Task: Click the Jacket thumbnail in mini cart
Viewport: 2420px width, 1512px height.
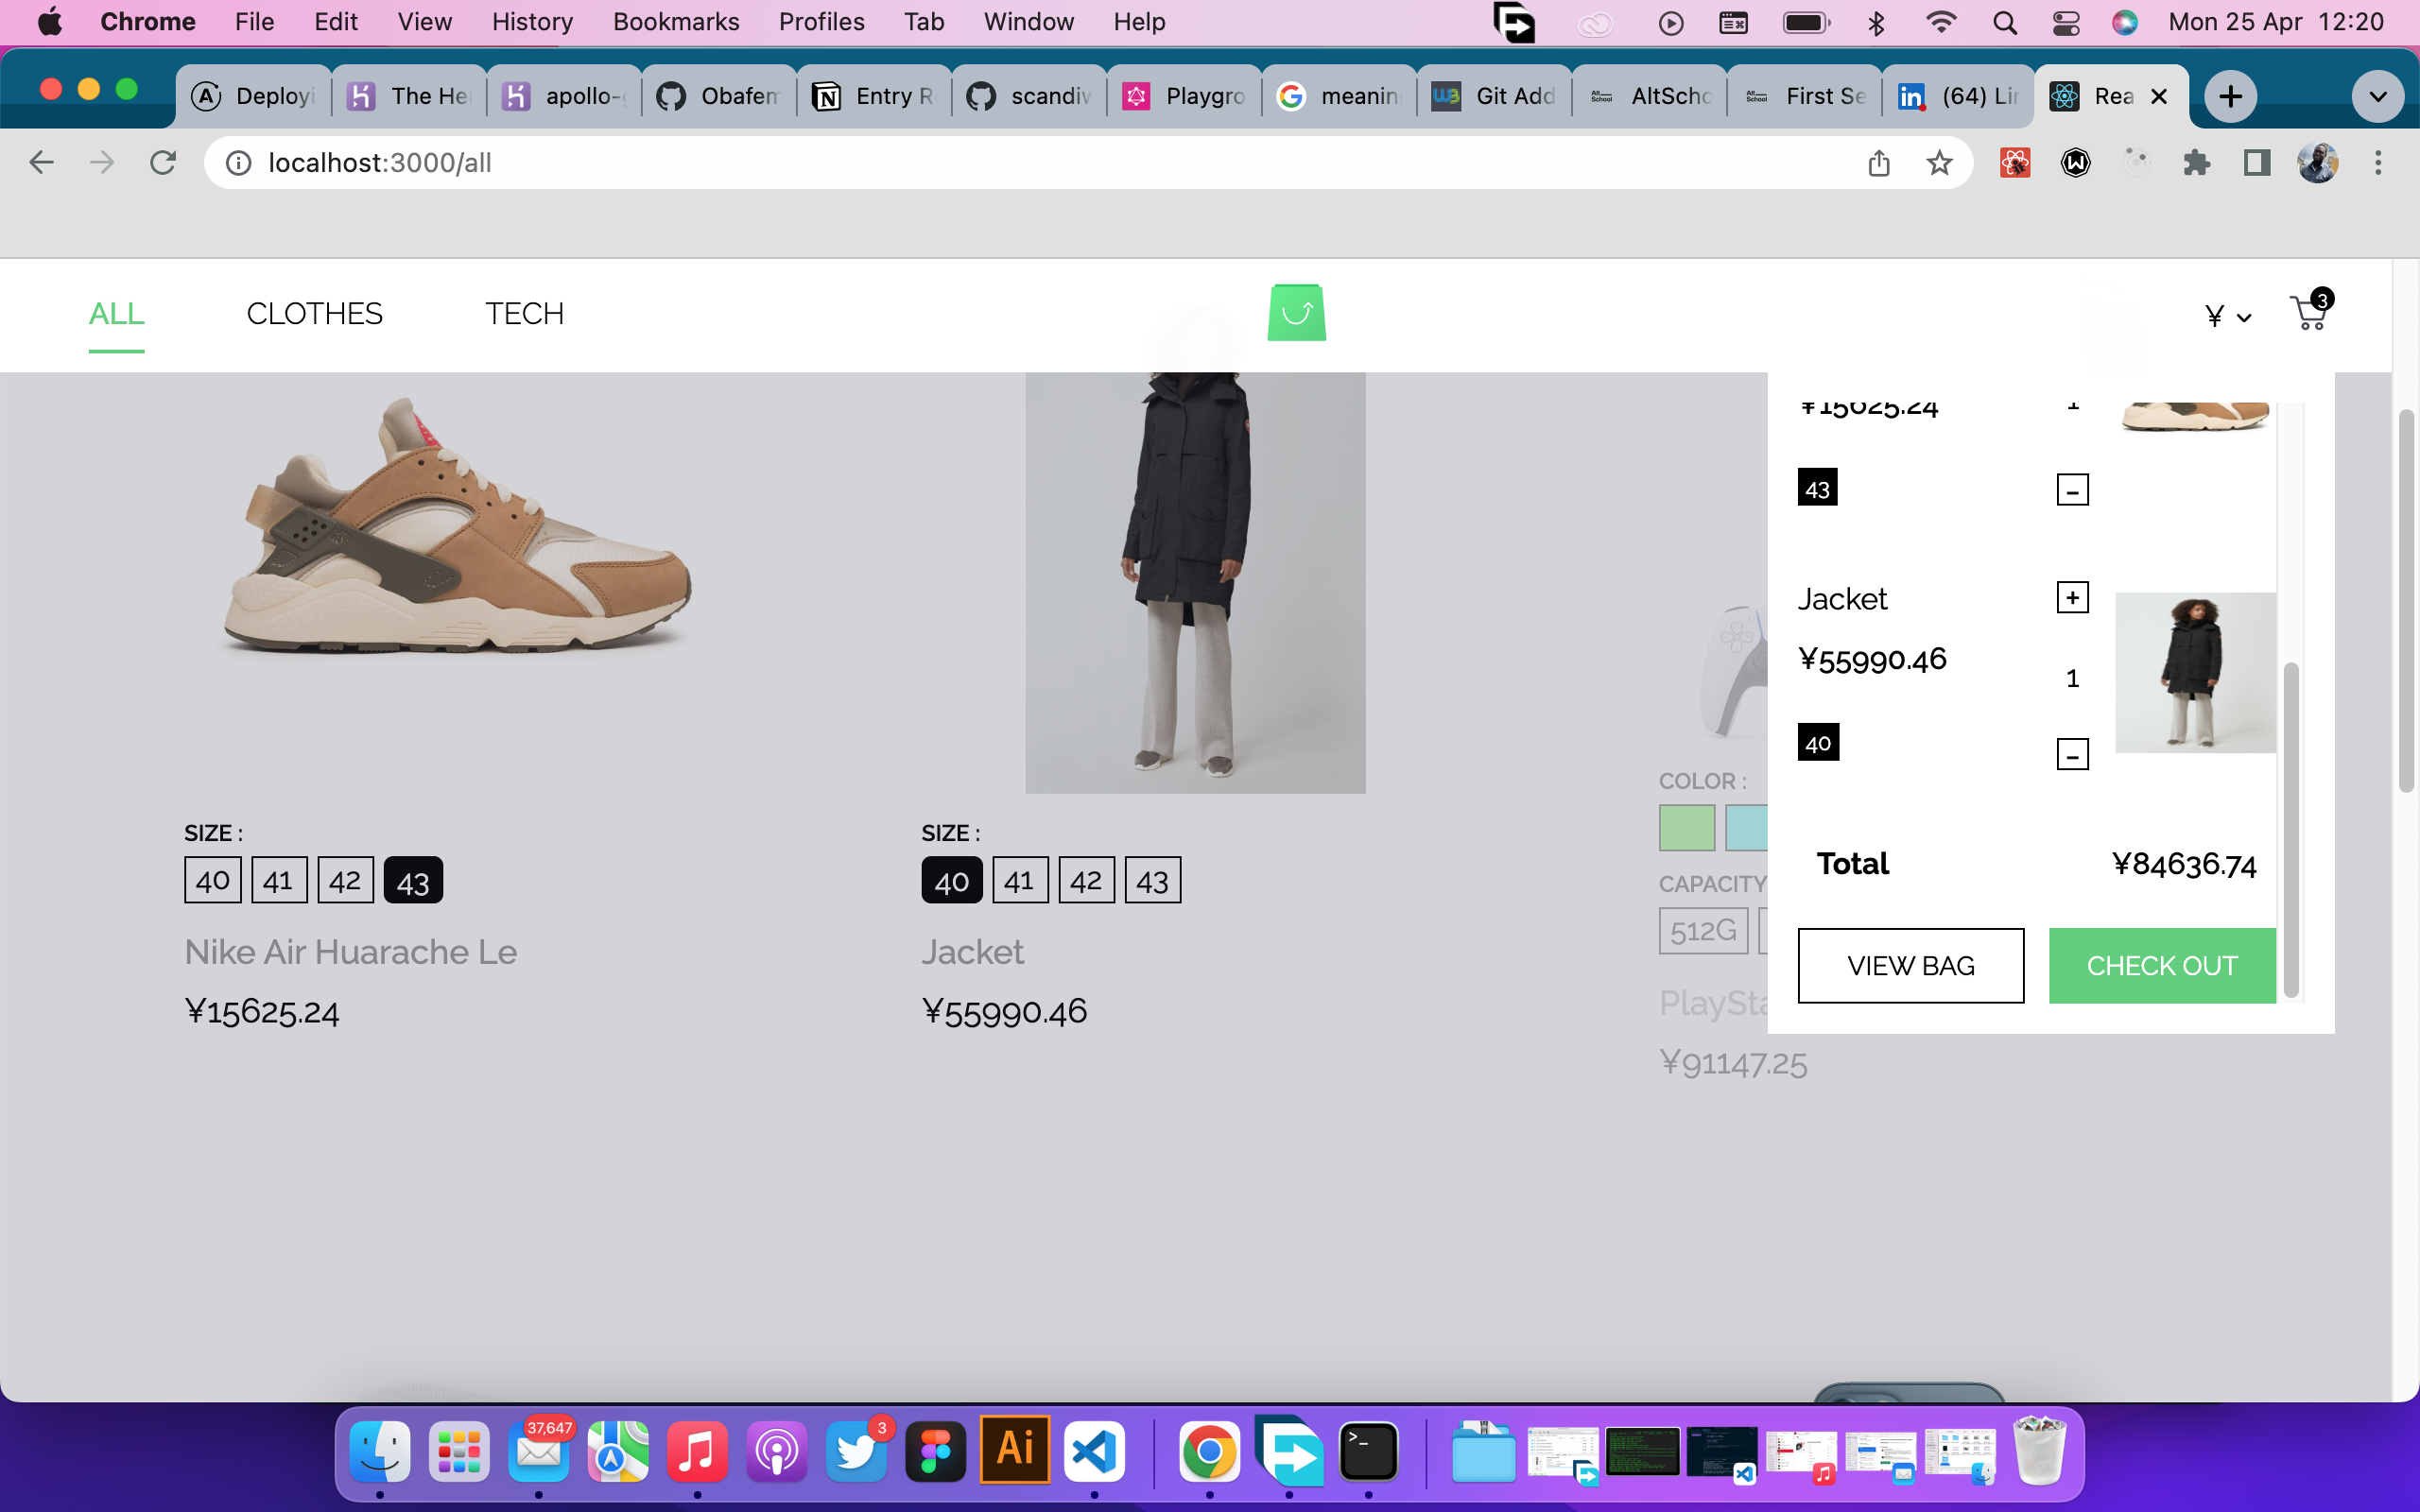Action: (2195, 672)
